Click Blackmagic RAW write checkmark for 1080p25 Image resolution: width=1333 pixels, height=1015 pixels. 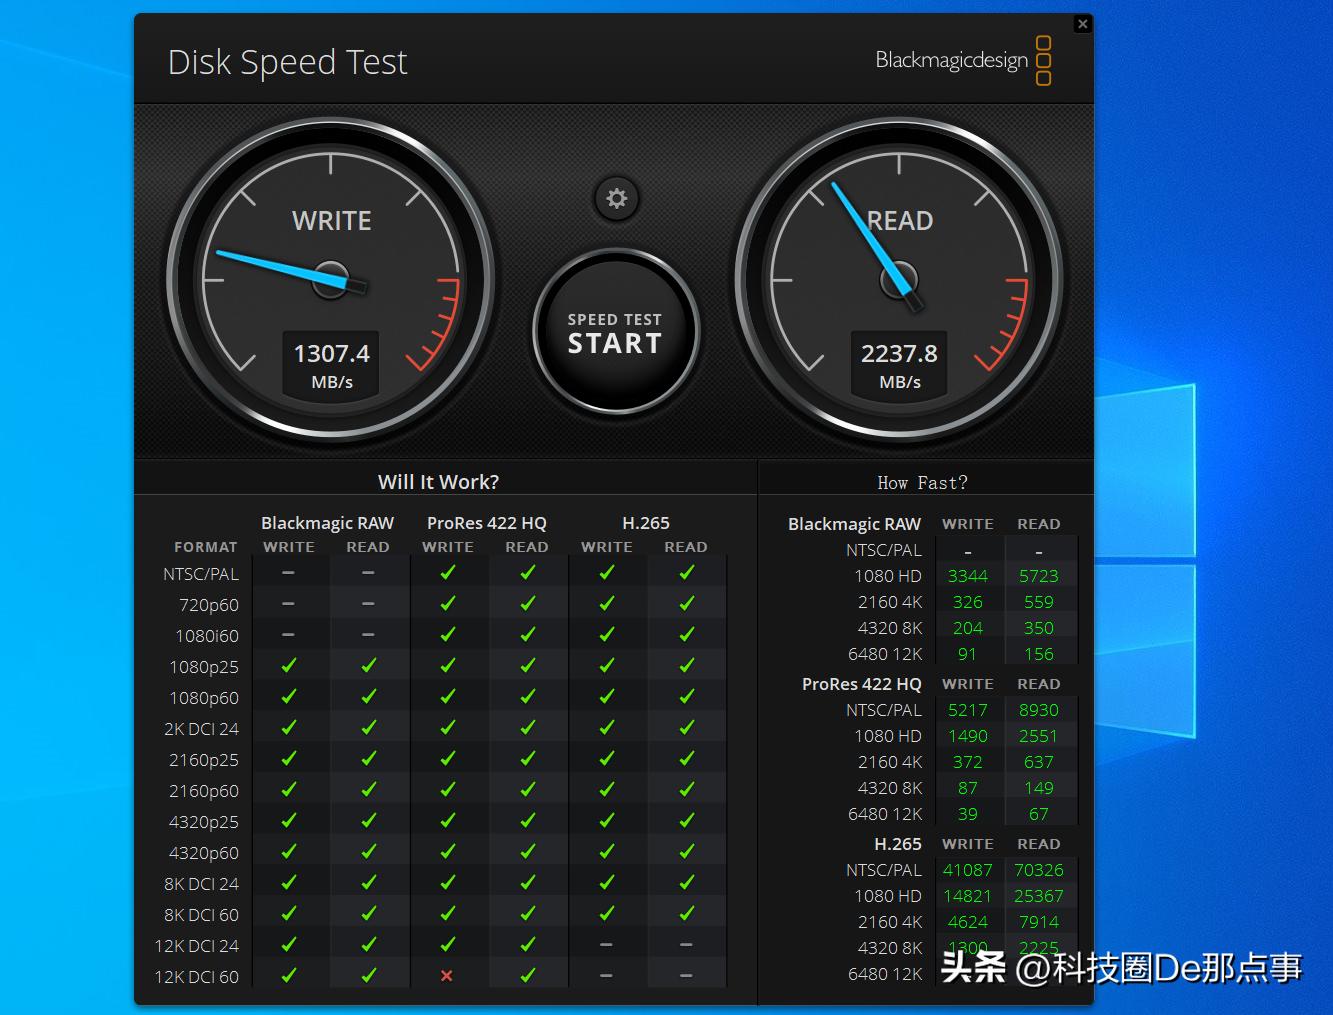[289, 666]
